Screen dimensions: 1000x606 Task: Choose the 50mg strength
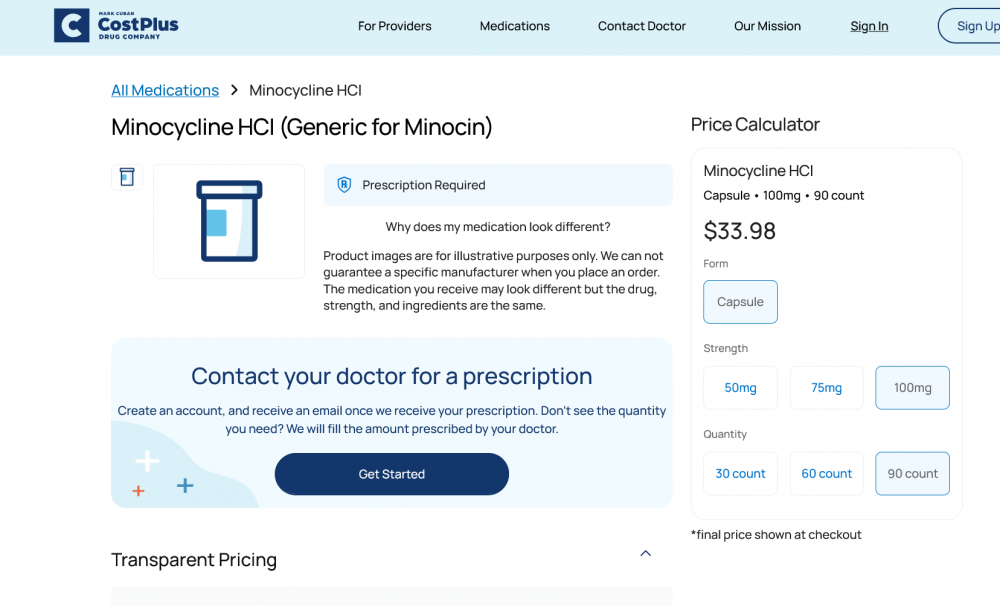click(740, 388)
